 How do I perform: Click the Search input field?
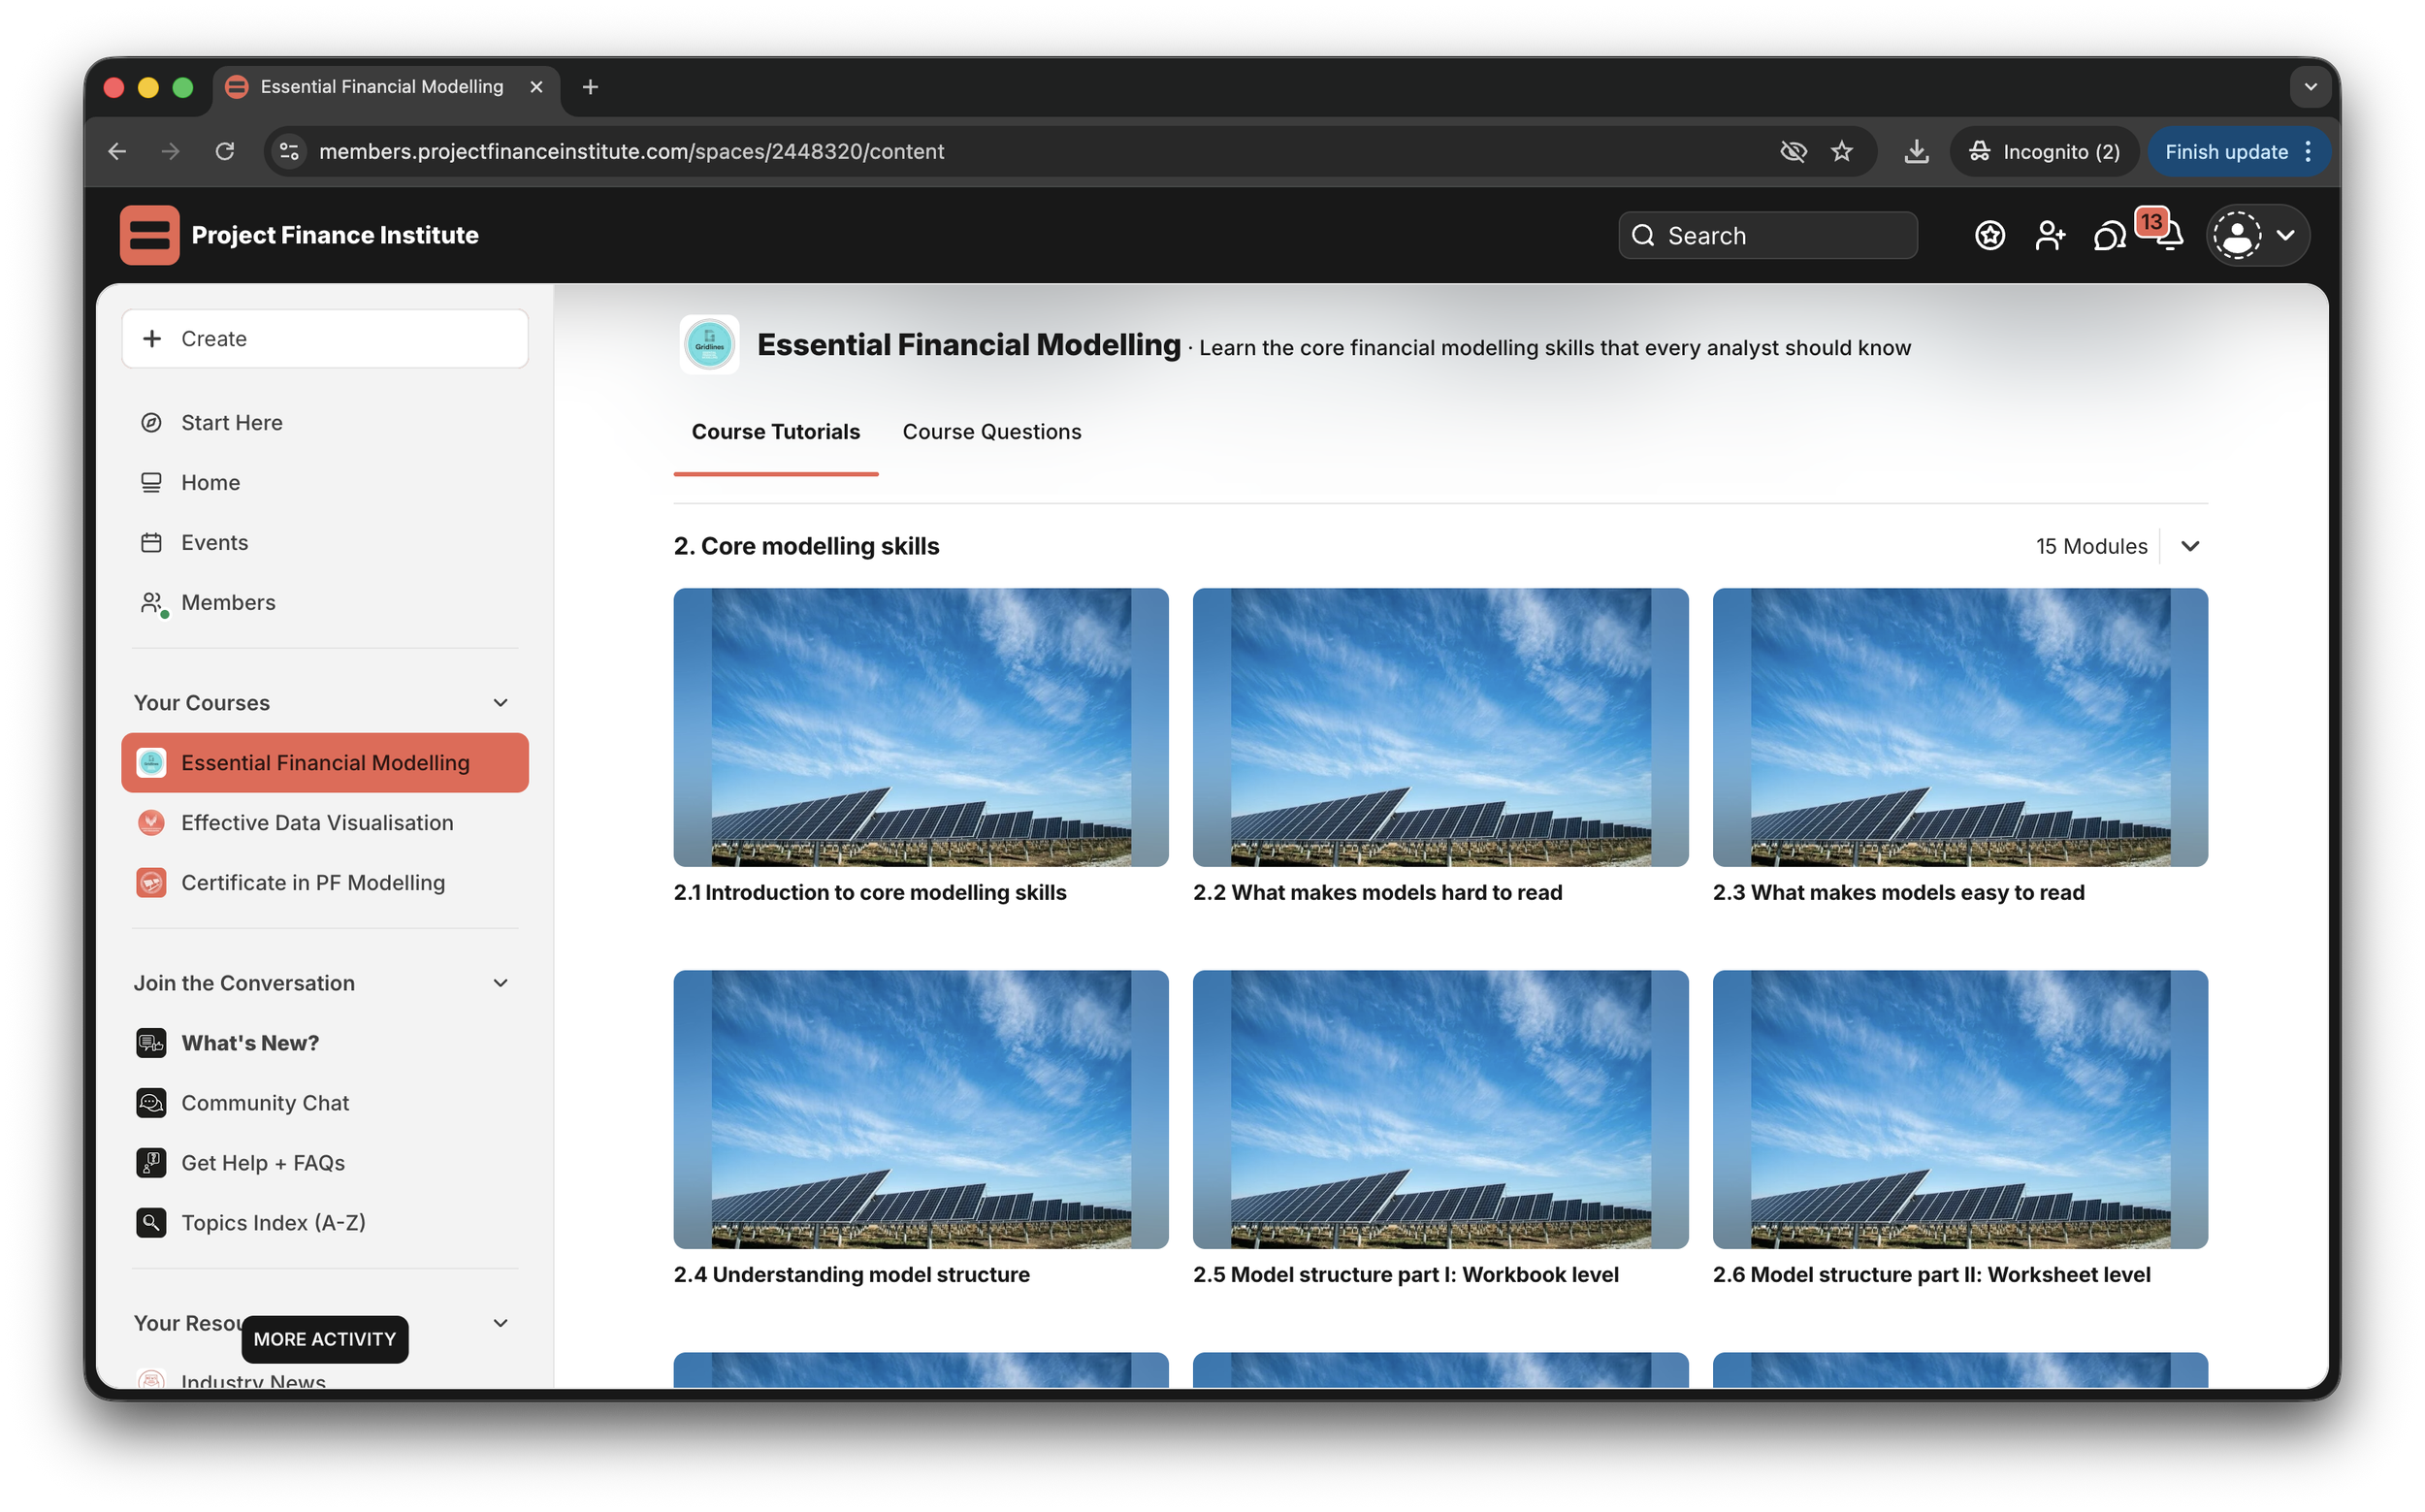pyautogui.click(x=1767, y=235)
